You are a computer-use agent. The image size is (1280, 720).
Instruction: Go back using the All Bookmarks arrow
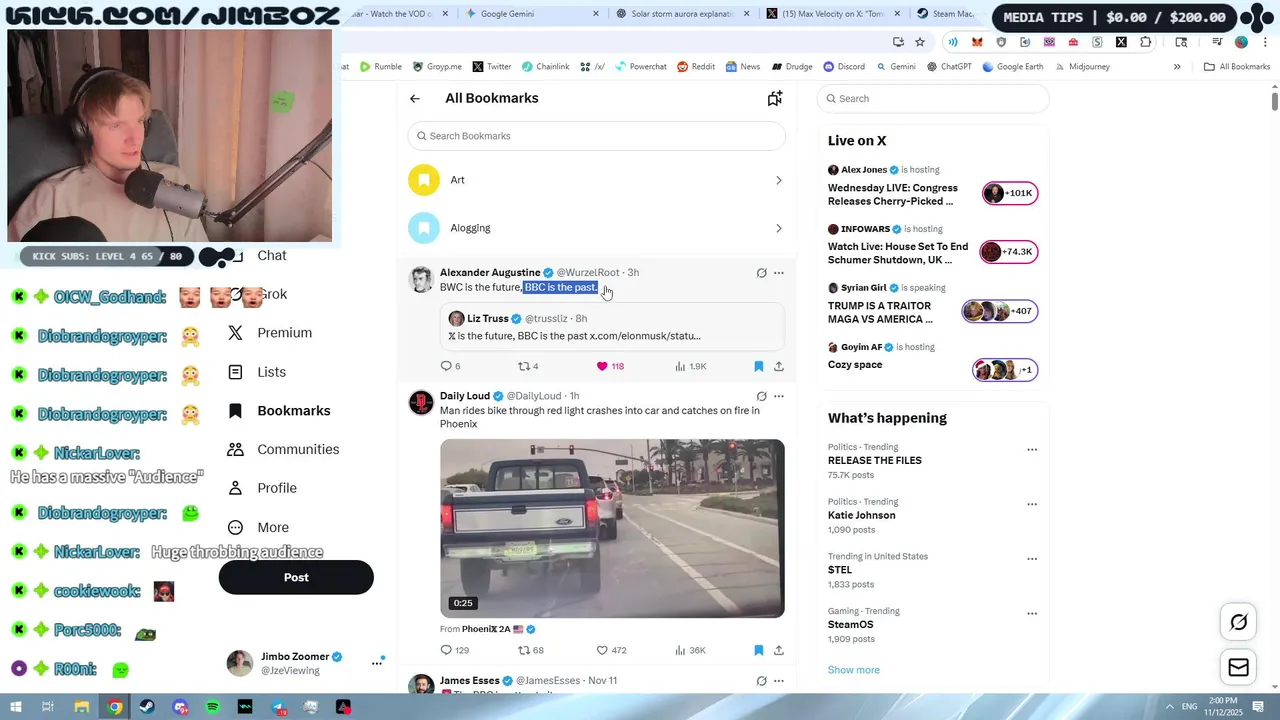(x=415, y=98)
